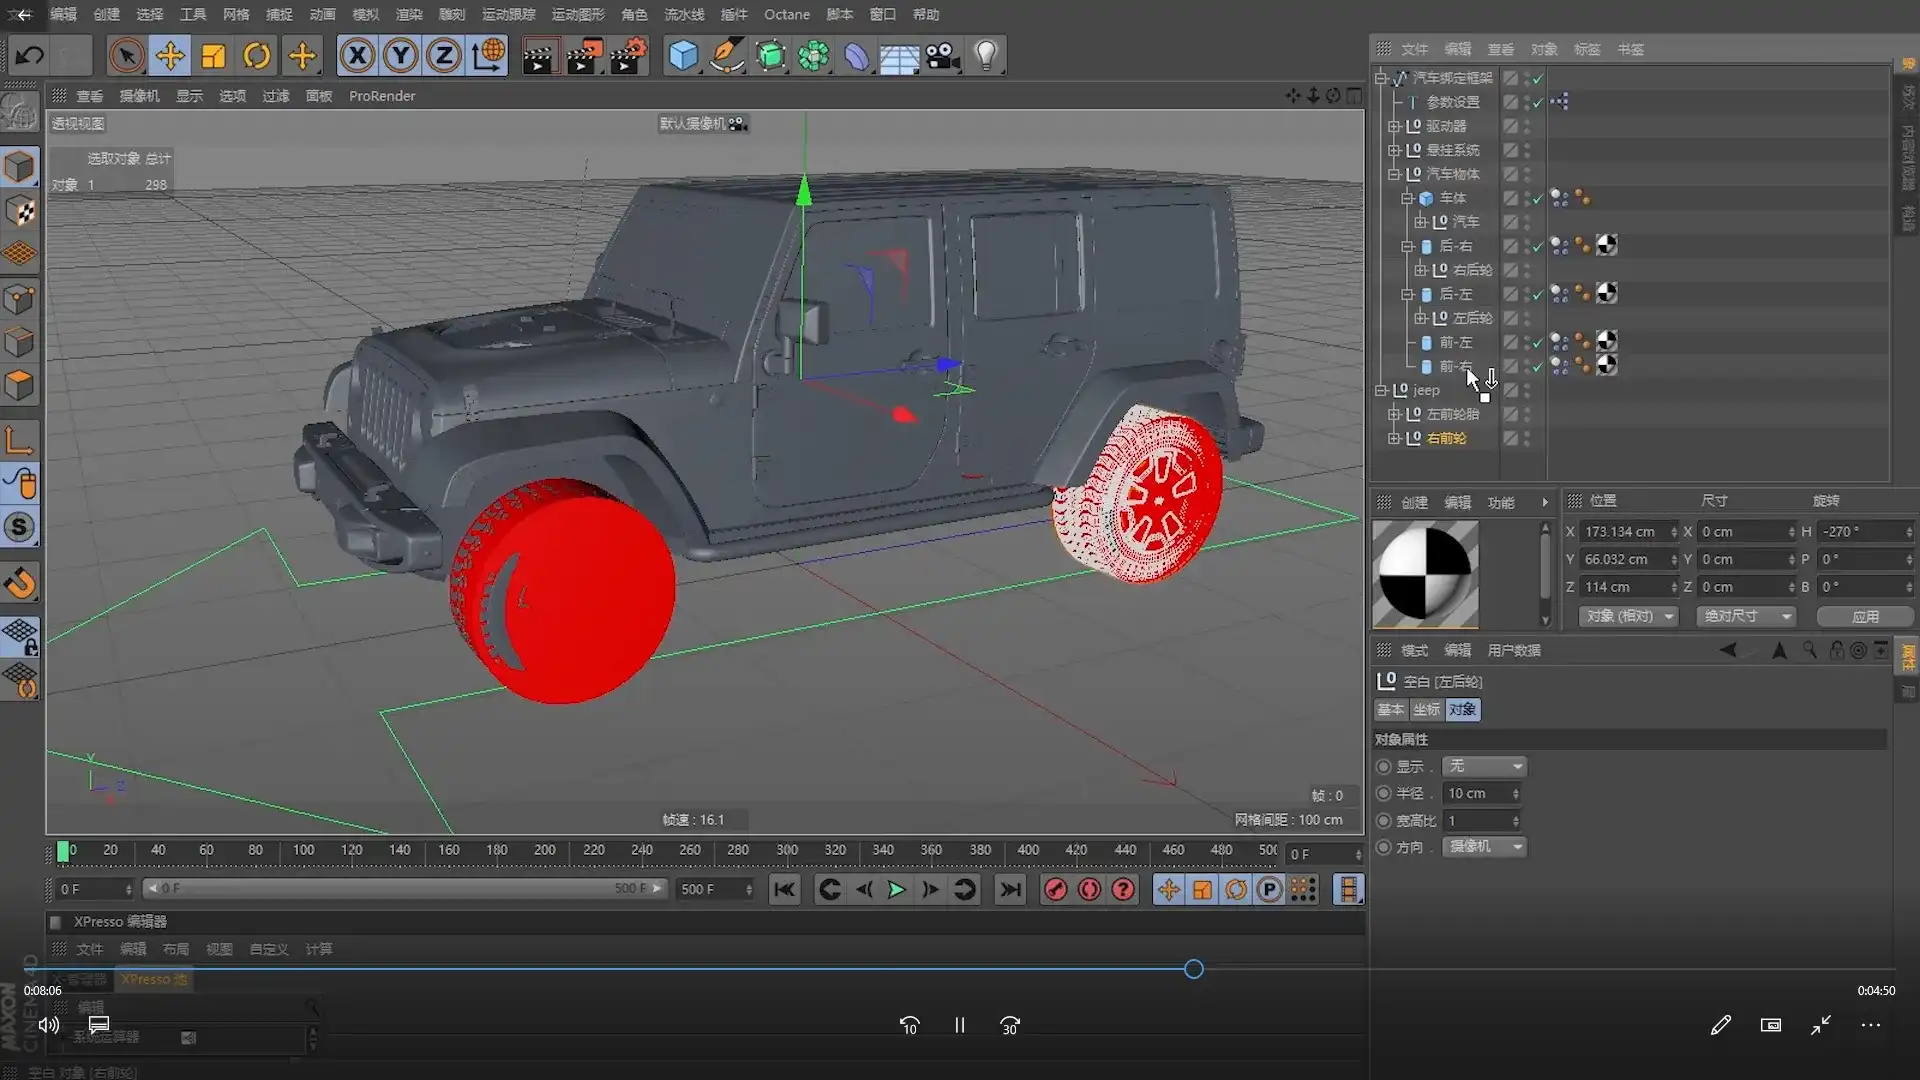Viewport: 1920px width, 1080px height.
Task: Switch to the 坐标 tab in the attributes panel
Action: (1429, 709)
